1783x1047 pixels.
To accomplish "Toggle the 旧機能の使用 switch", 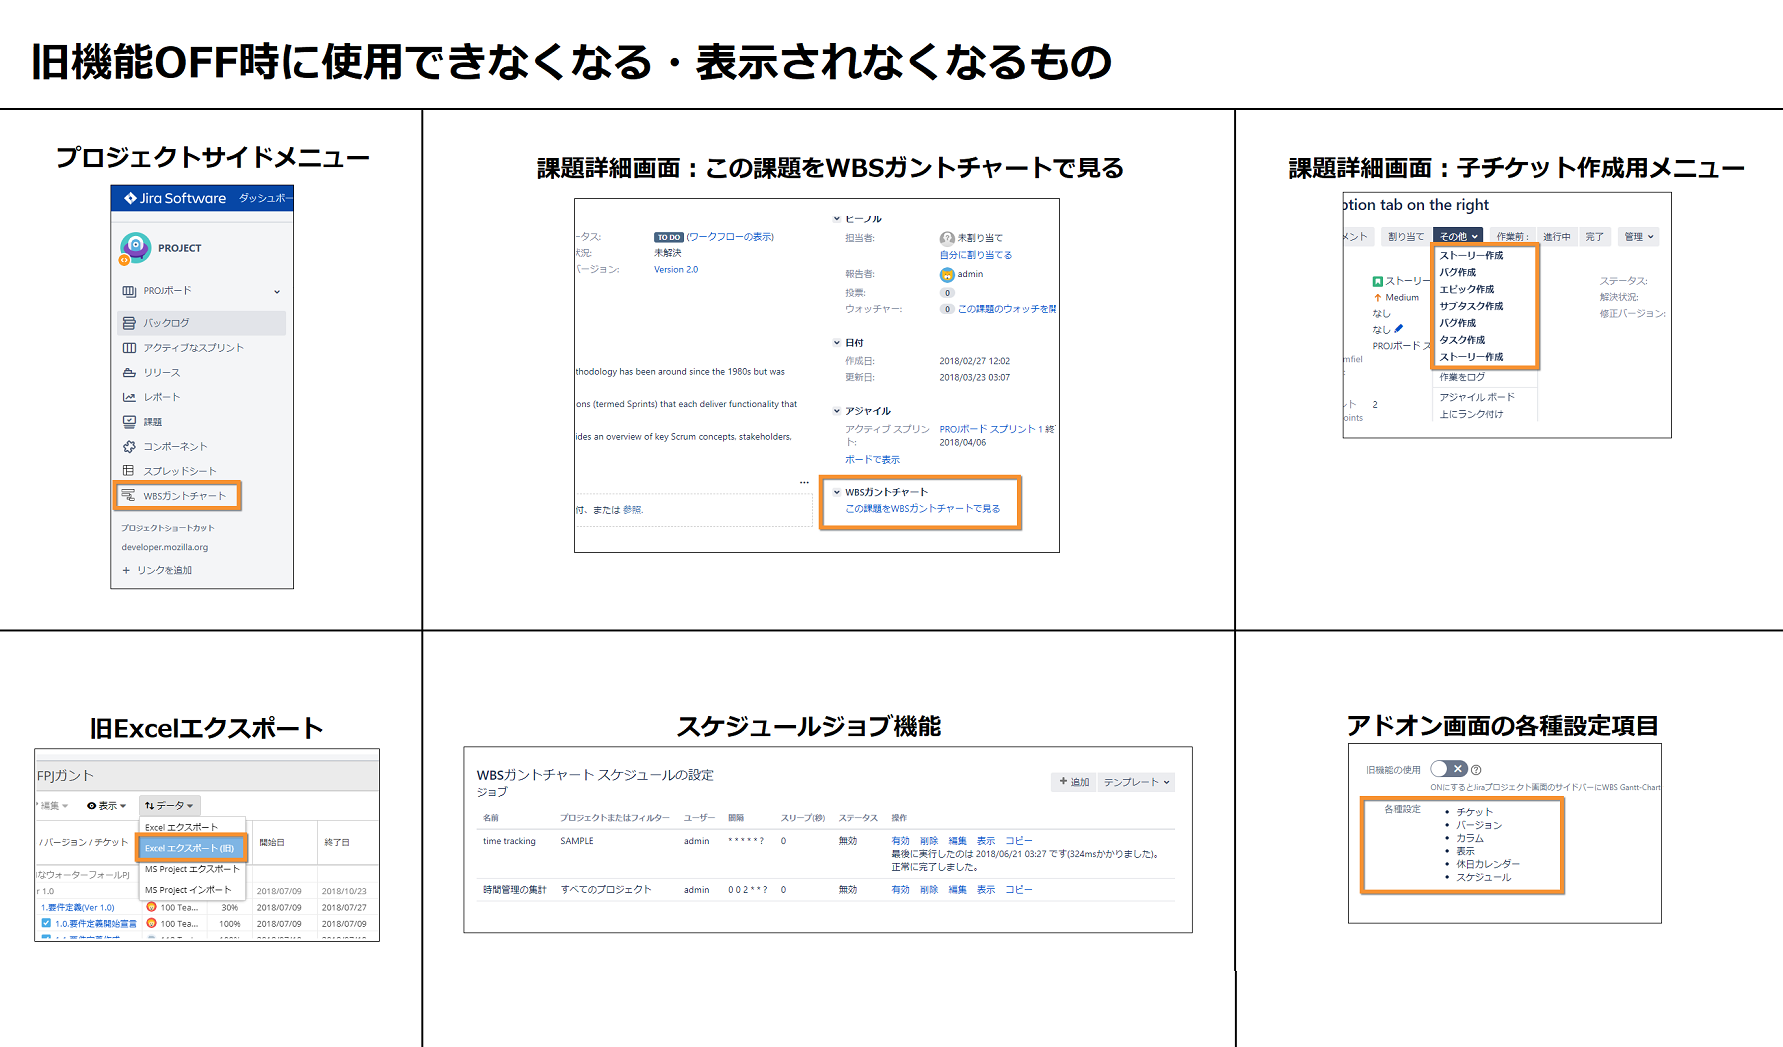I will (1448, 769).
